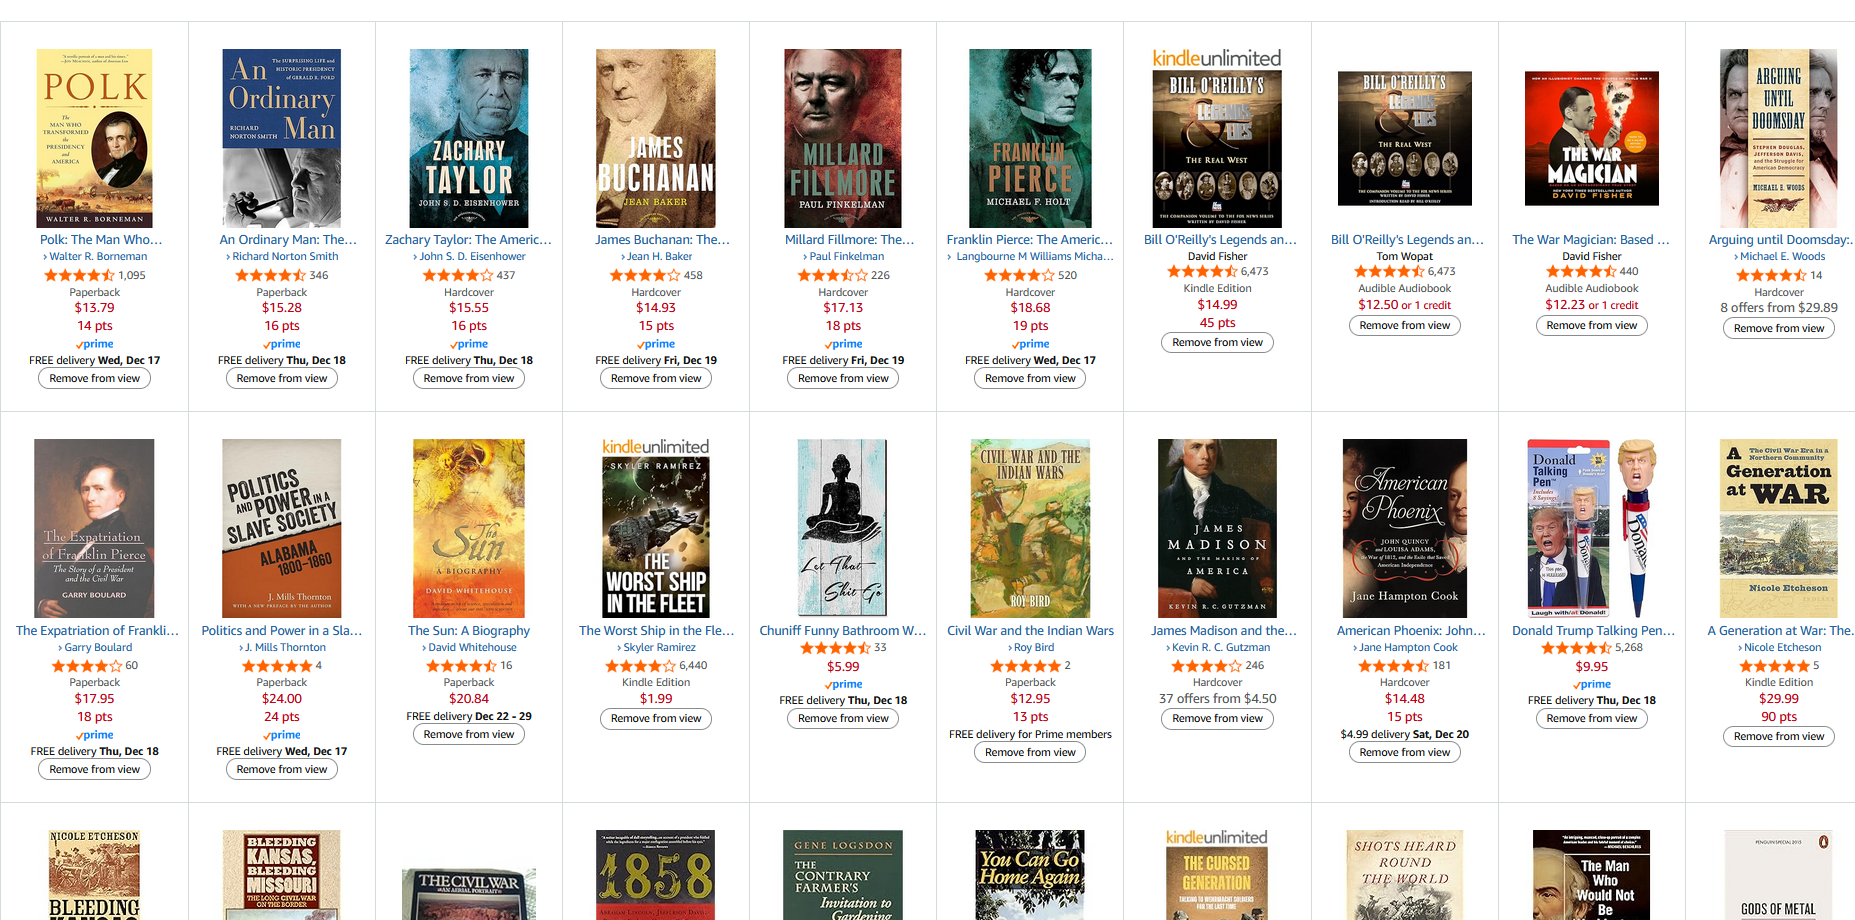The width and height of the screenshot is (1855, 920).
Task: Open The Sun: A Biography title link
Action: [x=469, y=631]
